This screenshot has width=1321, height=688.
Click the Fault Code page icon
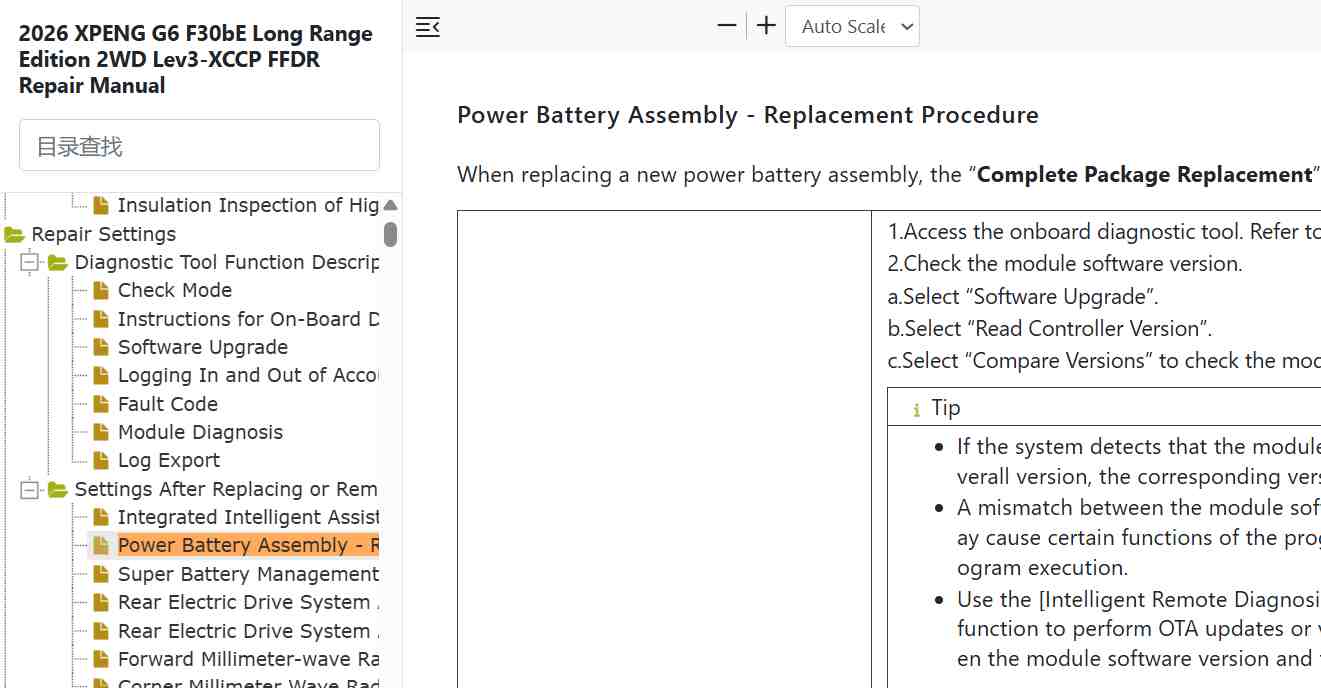(101, 405)
